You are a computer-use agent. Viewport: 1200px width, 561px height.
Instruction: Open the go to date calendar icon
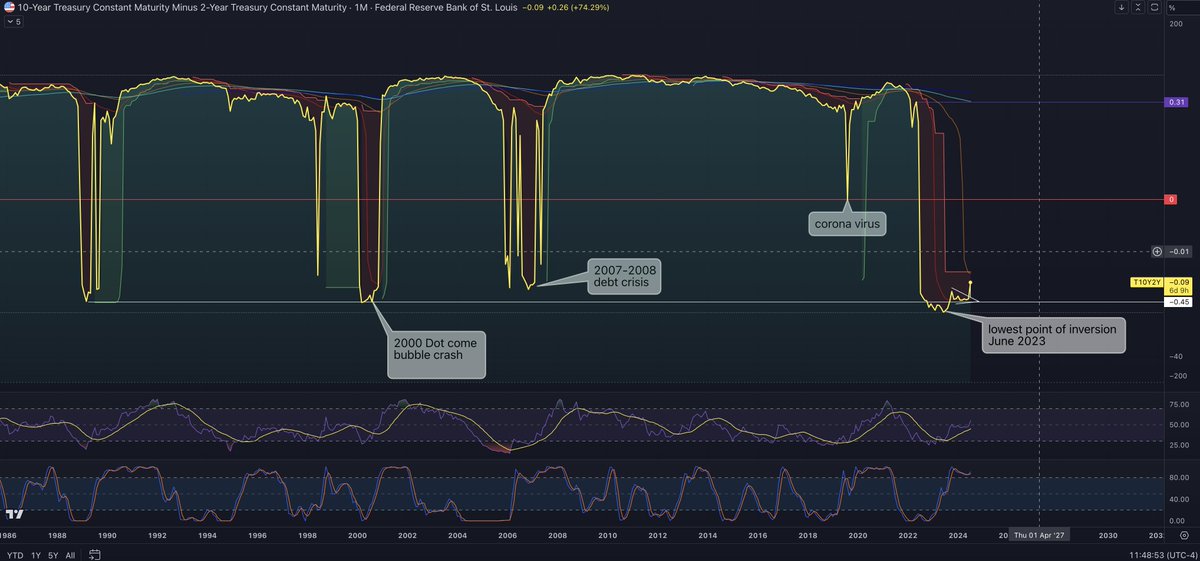click(x=93, y=553)
